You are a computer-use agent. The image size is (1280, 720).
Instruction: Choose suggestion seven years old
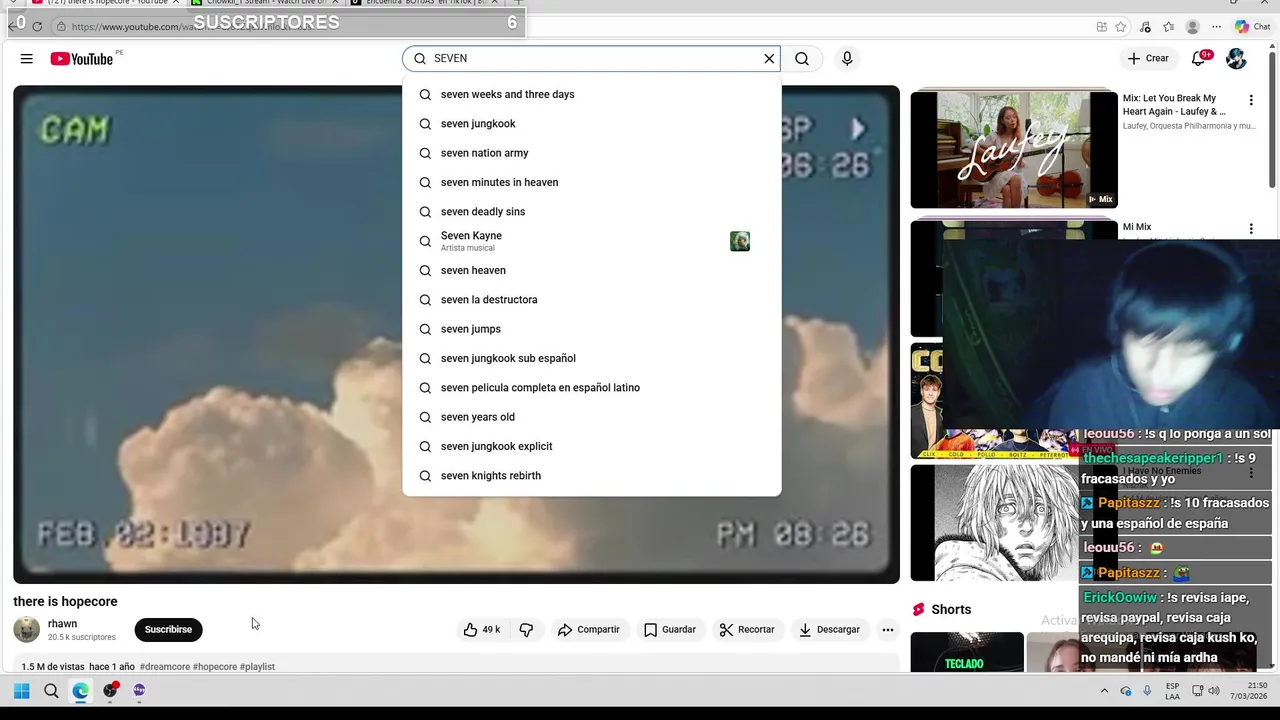tap(592, 417)
